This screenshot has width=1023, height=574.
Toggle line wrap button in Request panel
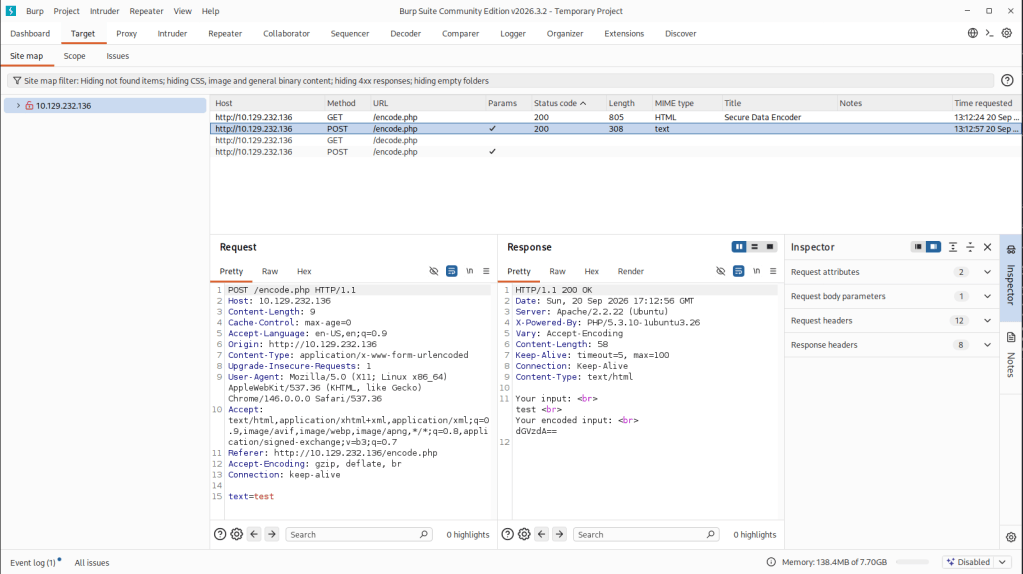pyautogui.click(x=451, y=271)
